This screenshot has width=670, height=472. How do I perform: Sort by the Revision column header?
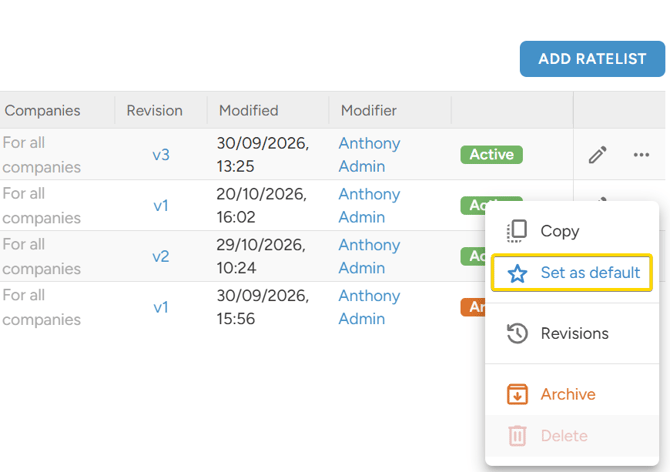pyautogui.click(x=154, y=111)
